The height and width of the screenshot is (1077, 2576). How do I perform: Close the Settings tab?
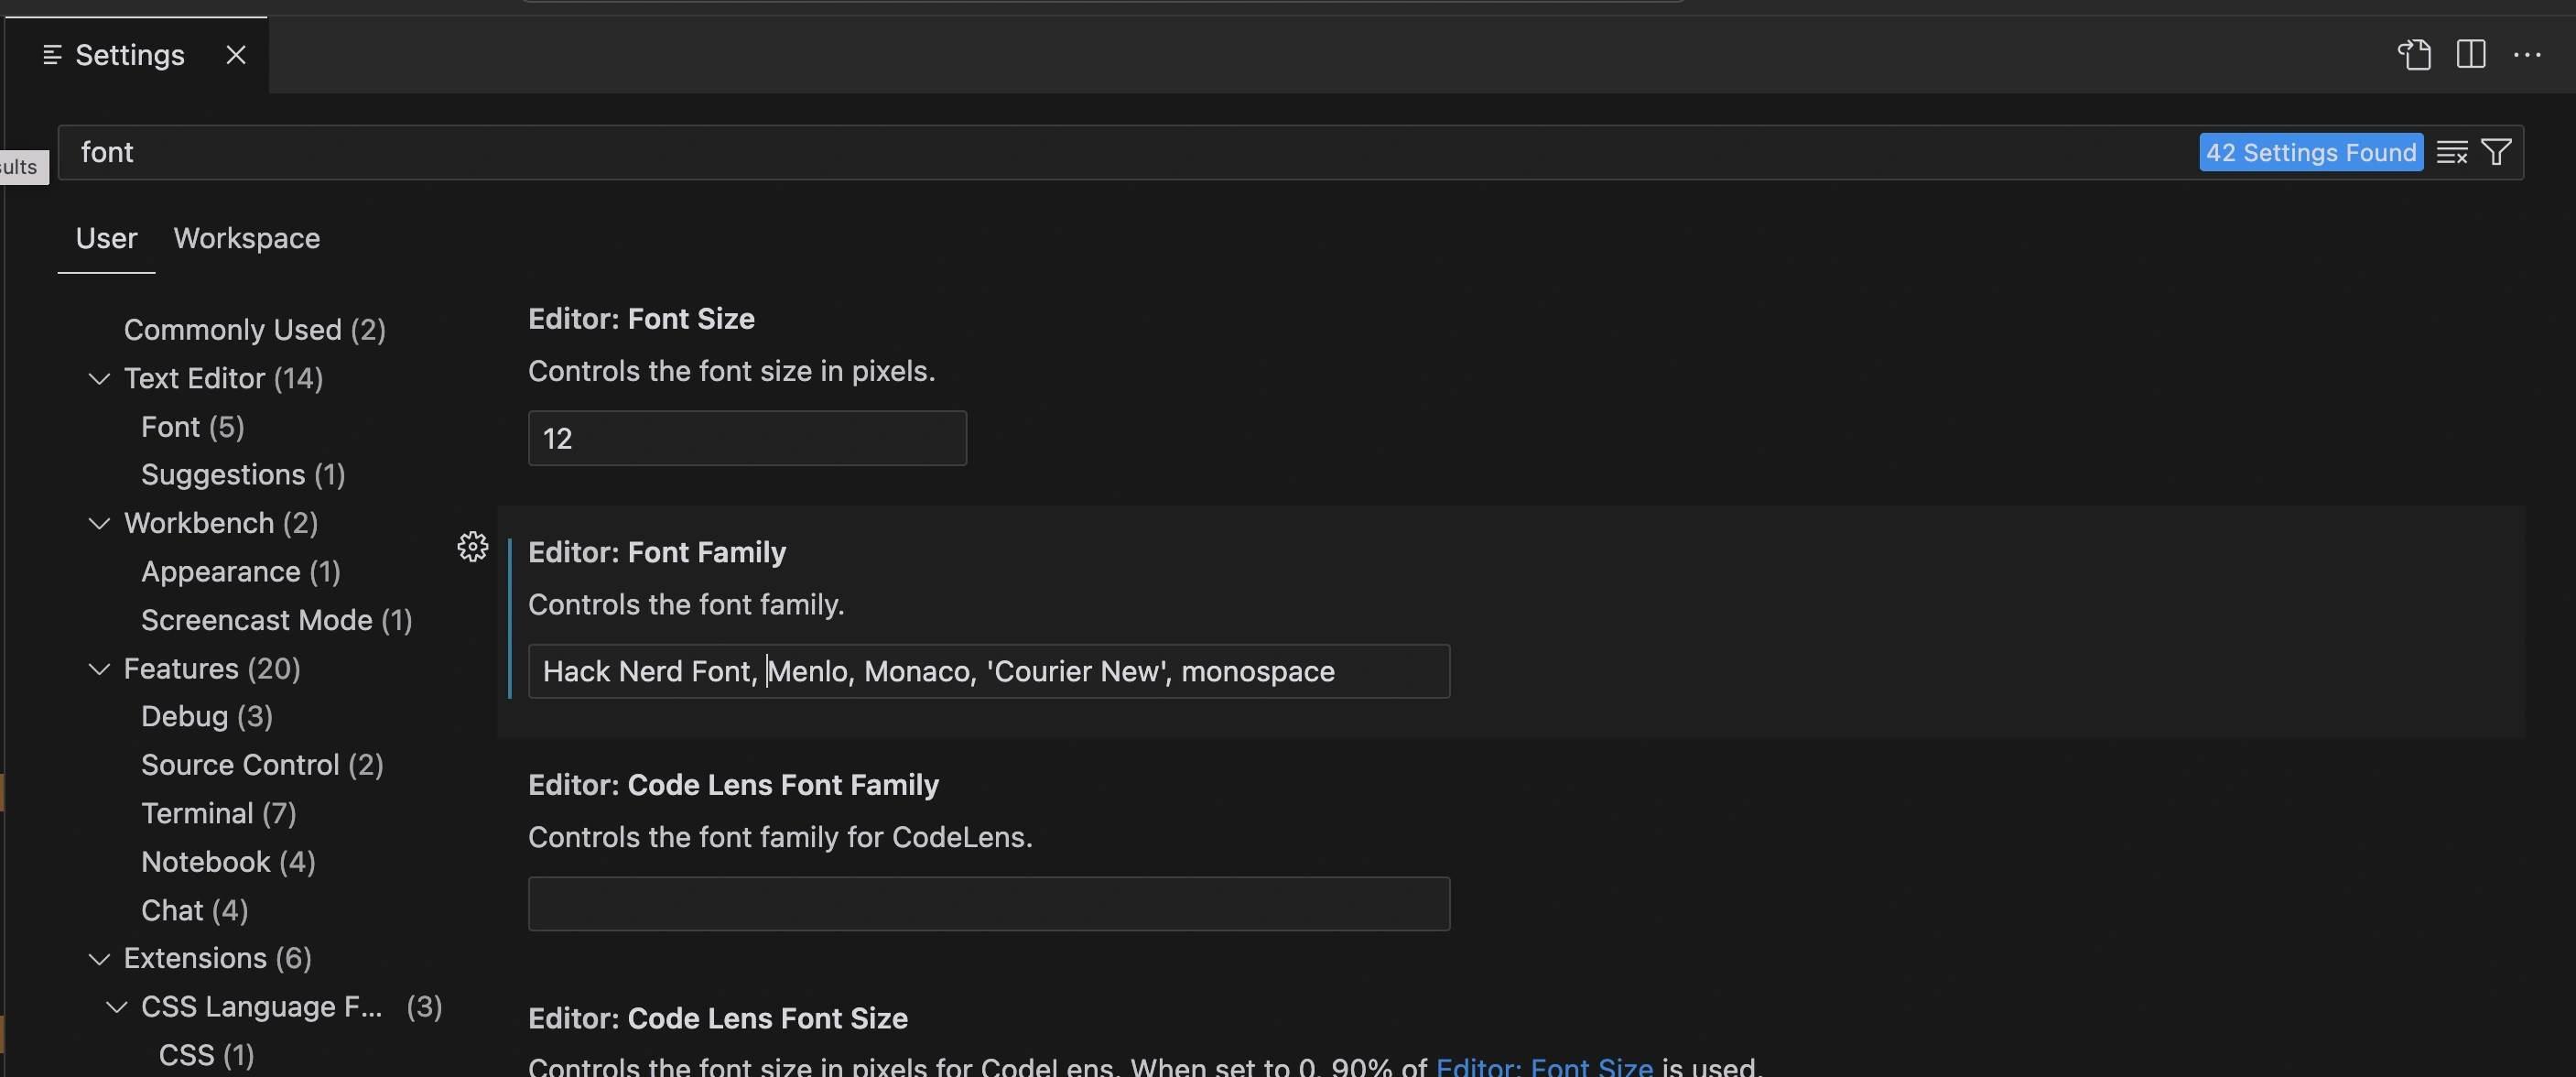coord(236,55)
